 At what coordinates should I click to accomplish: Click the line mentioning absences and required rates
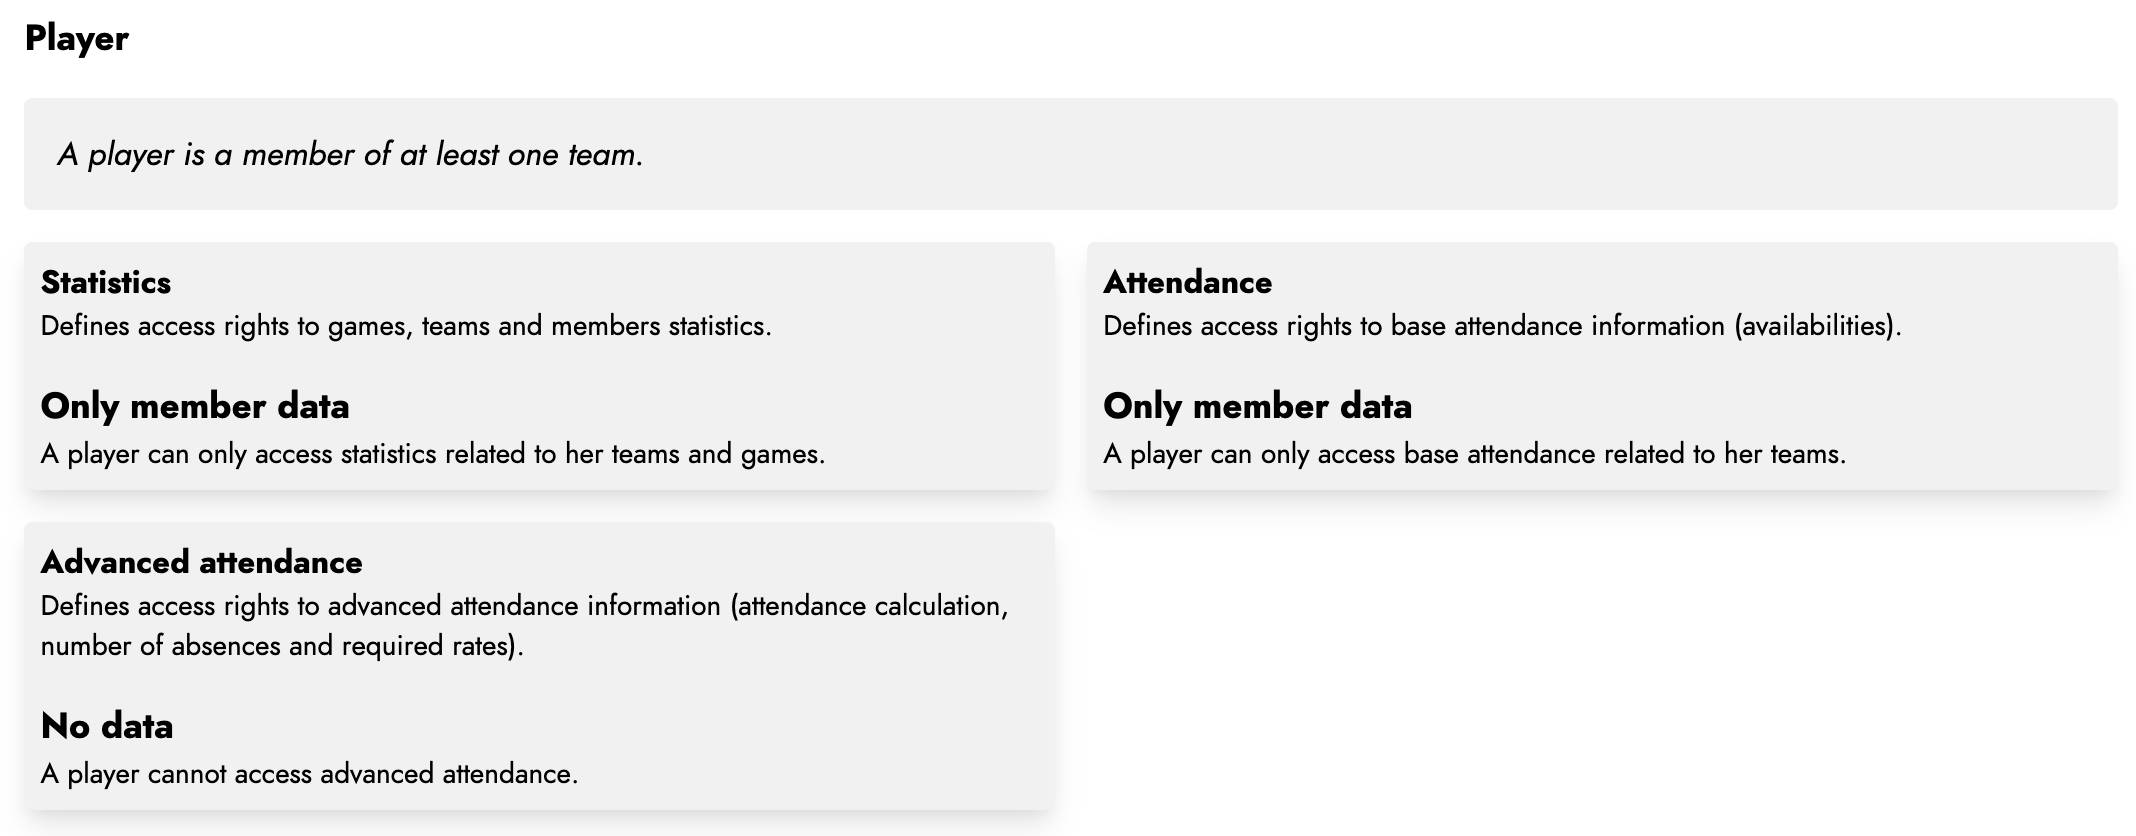click(282, 646)
